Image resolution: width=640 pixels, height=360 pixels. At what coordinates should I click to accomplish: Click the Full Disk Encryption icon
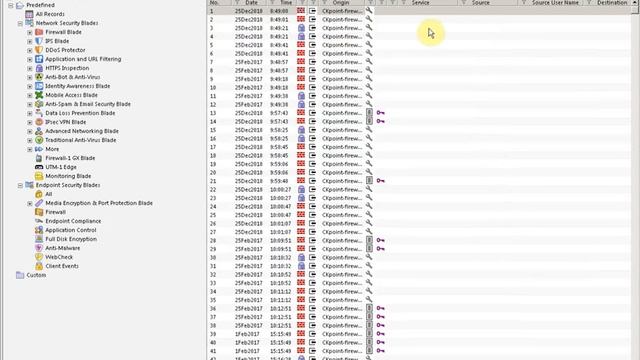[39, 239]
